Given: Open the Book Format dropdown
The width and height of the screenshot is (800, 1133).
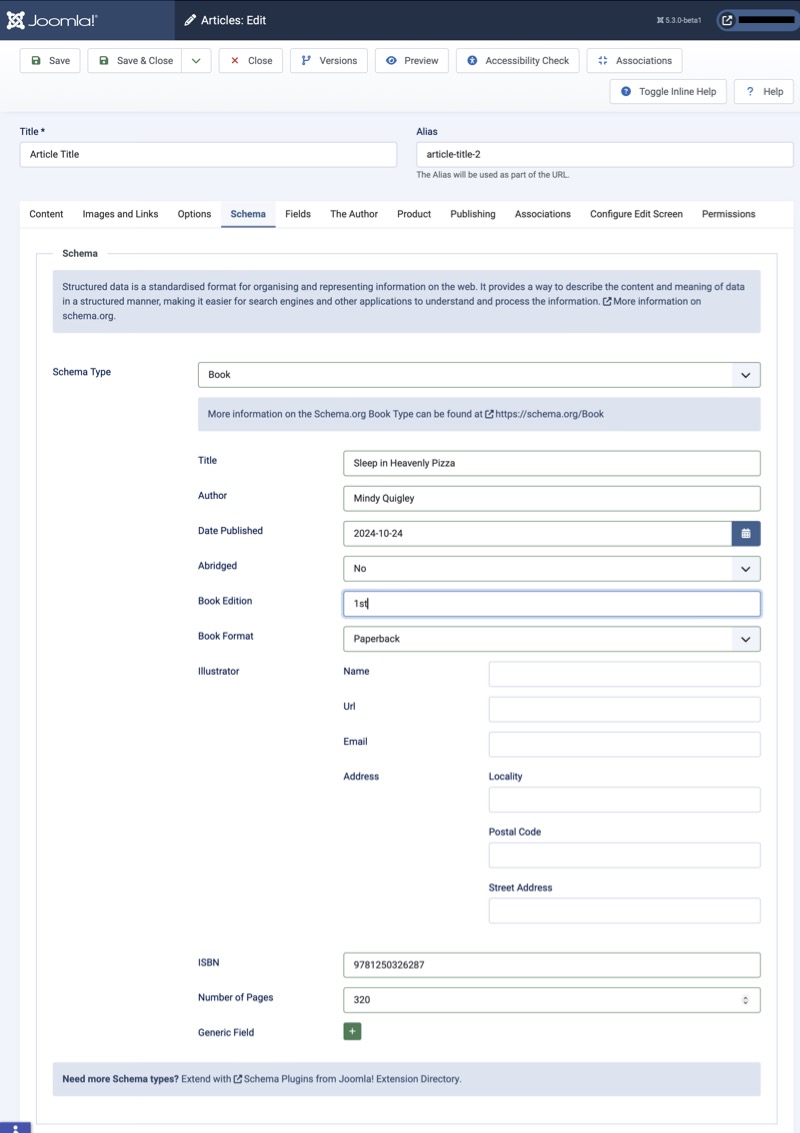Looking at the screenshot, I should point(551,639).
